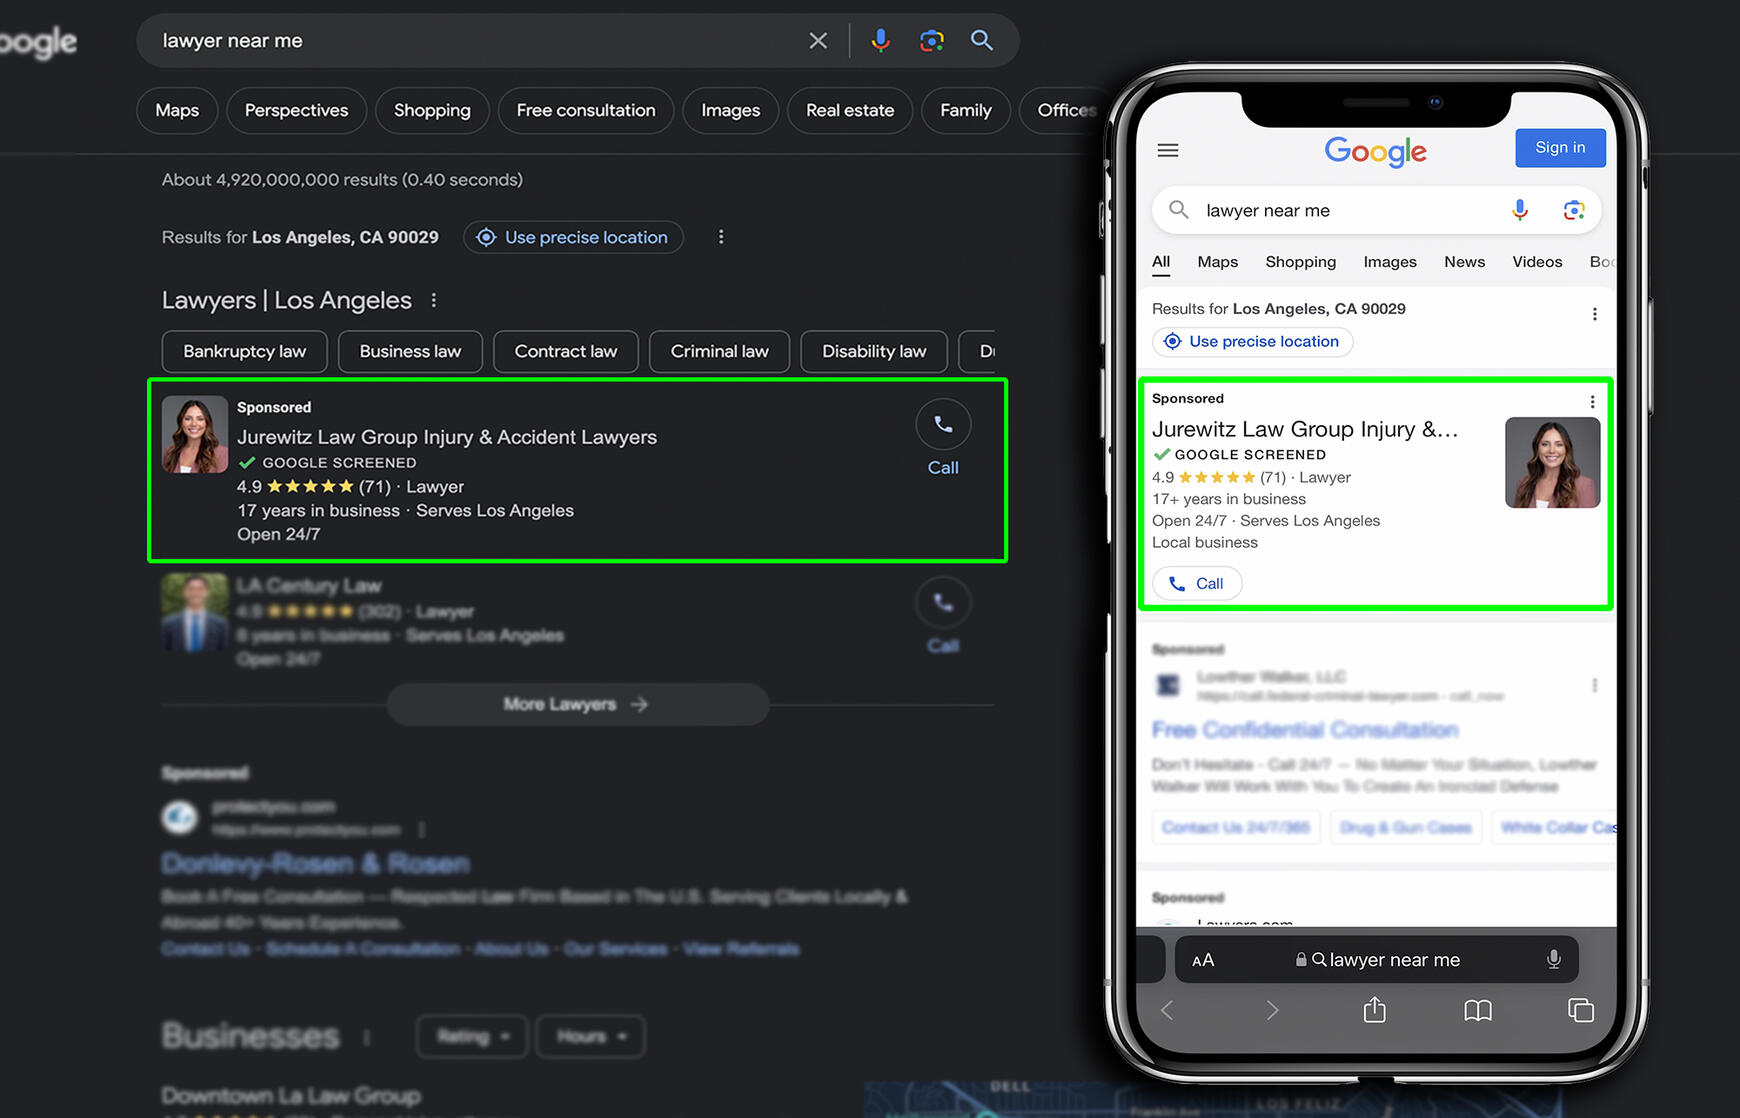Filter by Criminal law
The height and width of the screenshot is (1118, 1740).
(719, 352)
